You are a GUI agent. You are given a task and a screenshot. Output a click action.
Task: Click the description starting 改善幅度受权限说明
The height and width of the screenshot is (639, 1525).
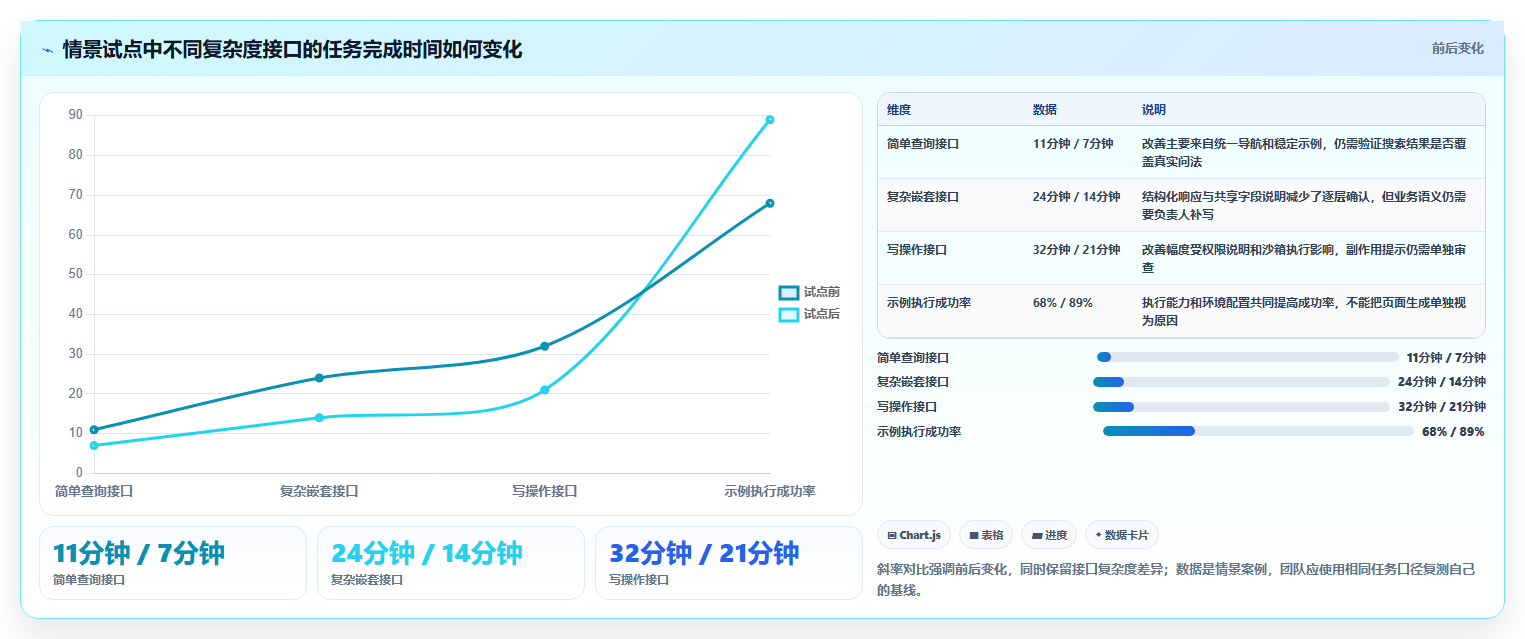(x=1304, y=259)
